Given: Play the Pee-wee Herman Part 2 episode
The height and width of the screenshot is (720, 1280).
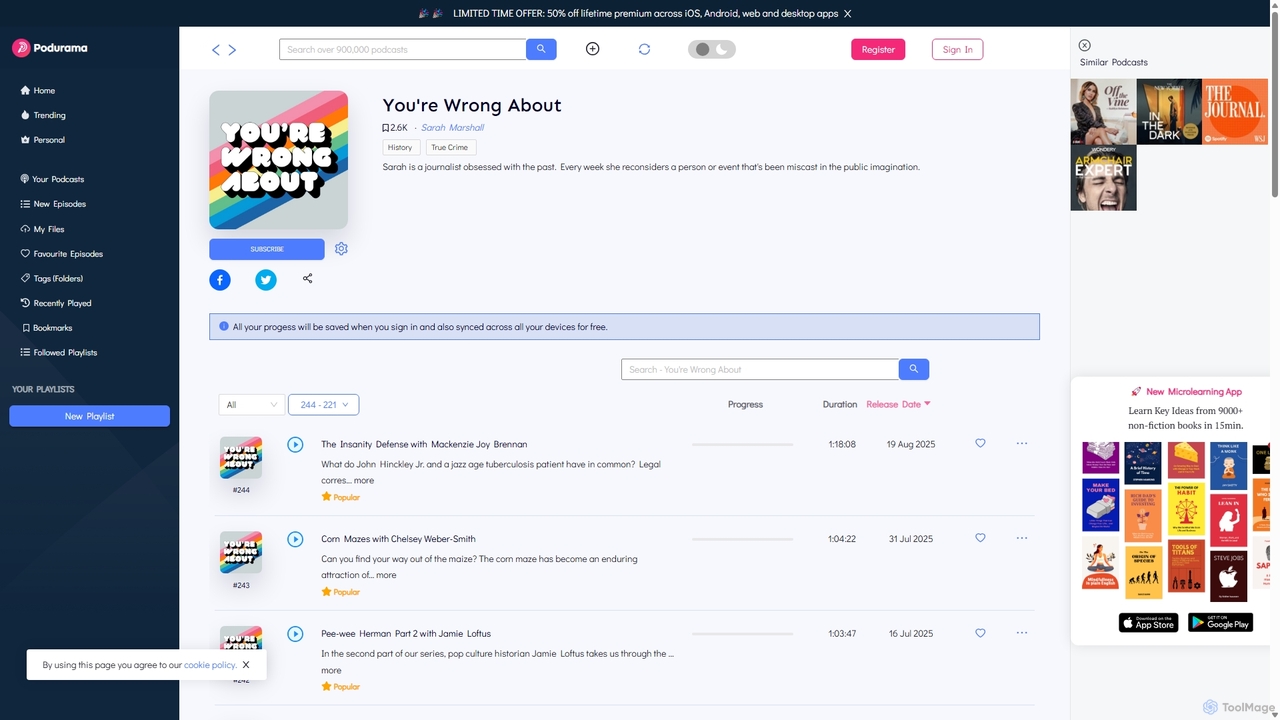Looking at the screenshot, I should pos(295,634).
